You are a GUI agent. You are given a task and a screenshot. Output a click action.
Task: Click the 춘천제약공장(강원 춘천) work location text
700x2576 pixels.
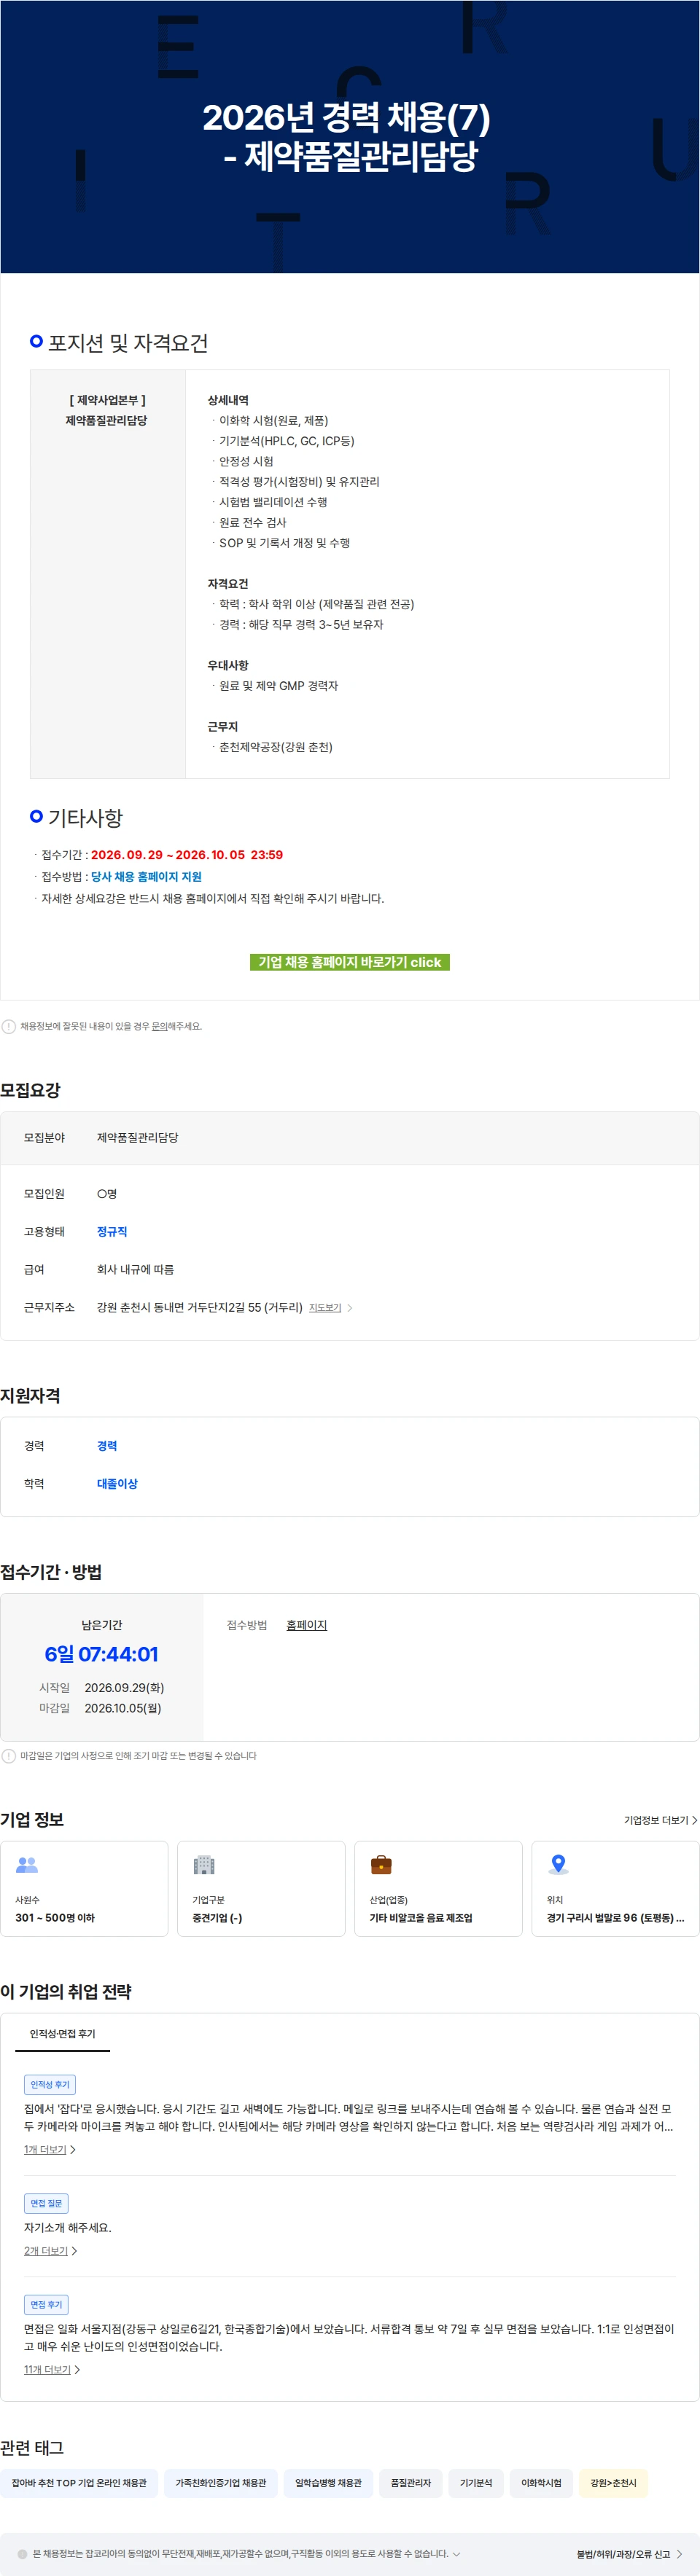pyautogui.click(x=276, y=747)
